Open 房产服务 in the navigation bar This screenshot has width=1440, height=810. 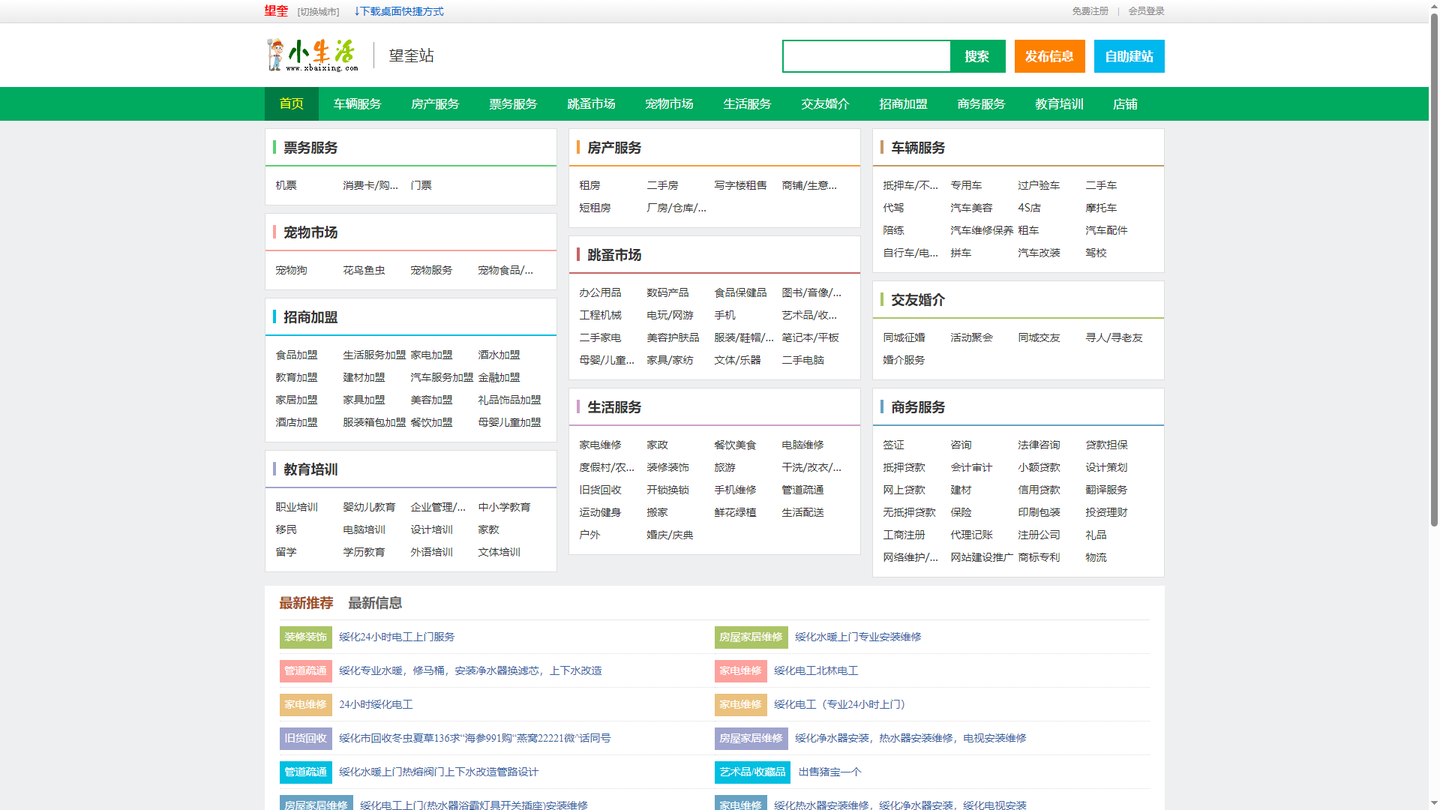[x=435, y=104]
